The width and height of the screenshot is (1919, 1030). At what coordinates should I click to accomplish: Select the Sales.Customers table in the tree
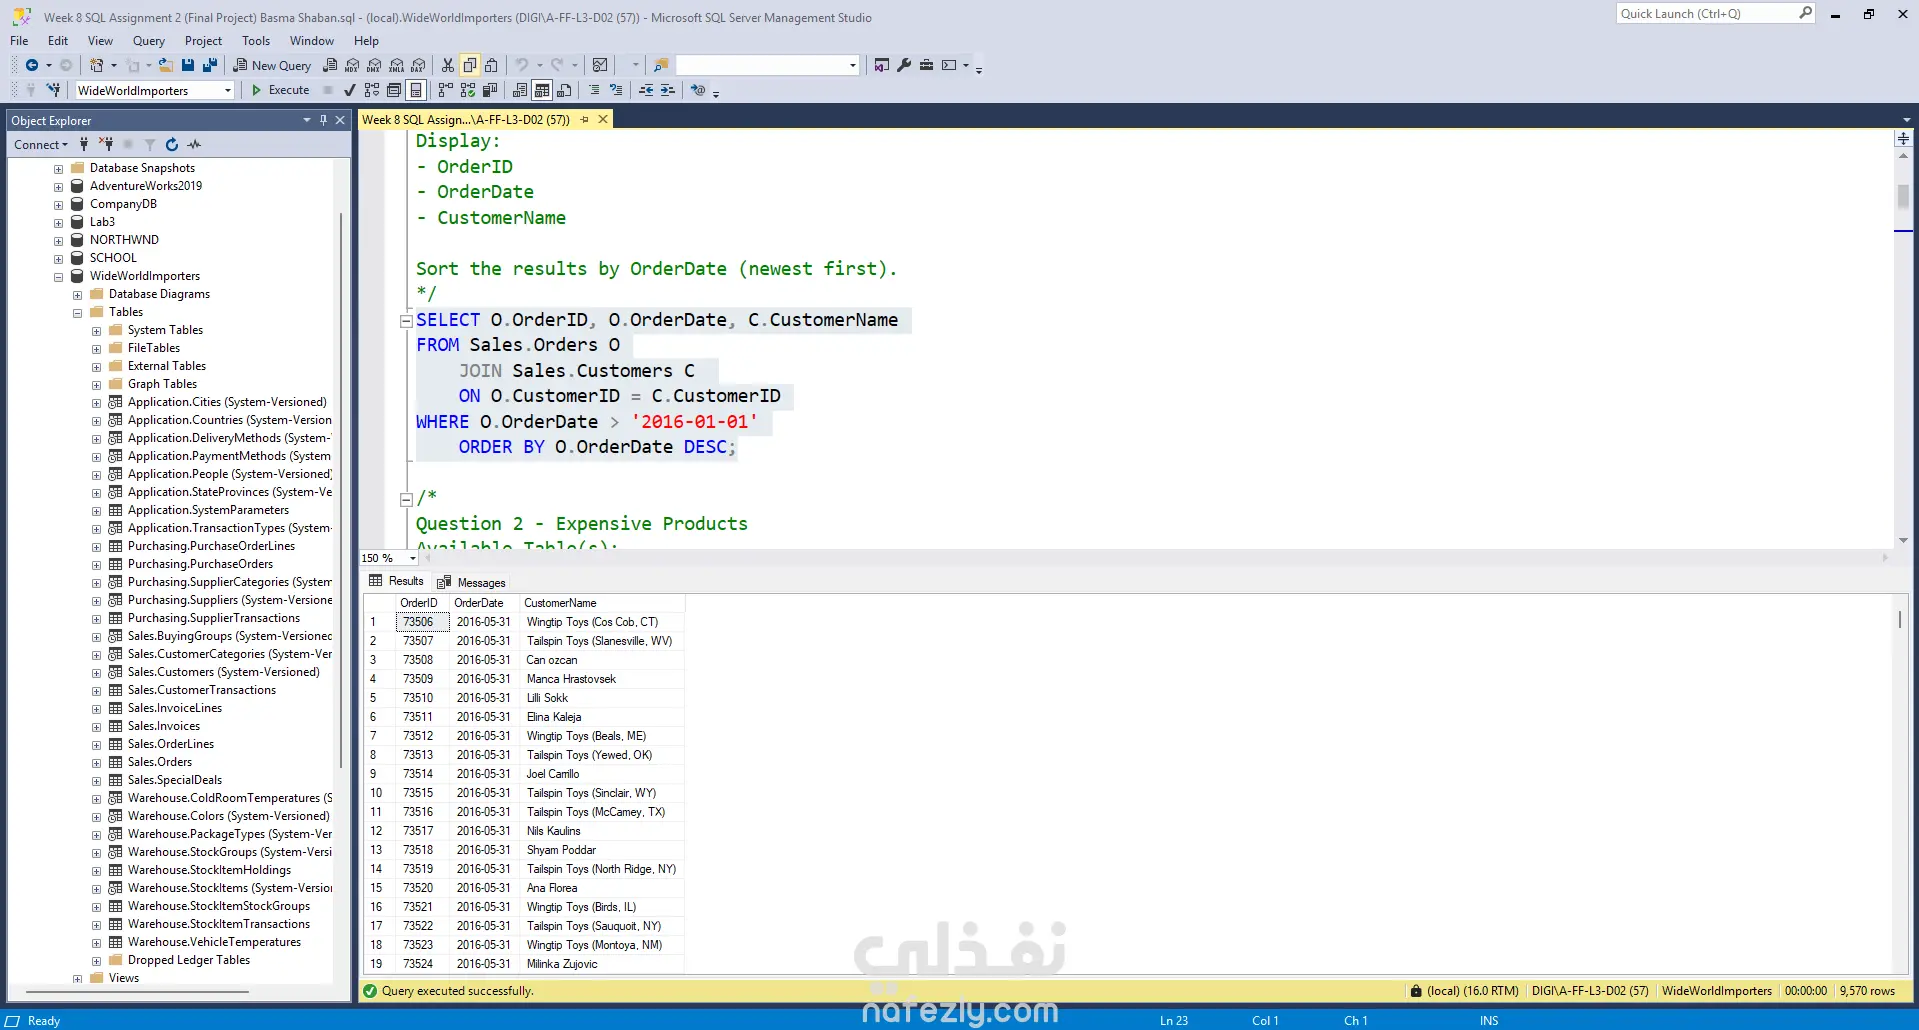(x=223, y=672)
